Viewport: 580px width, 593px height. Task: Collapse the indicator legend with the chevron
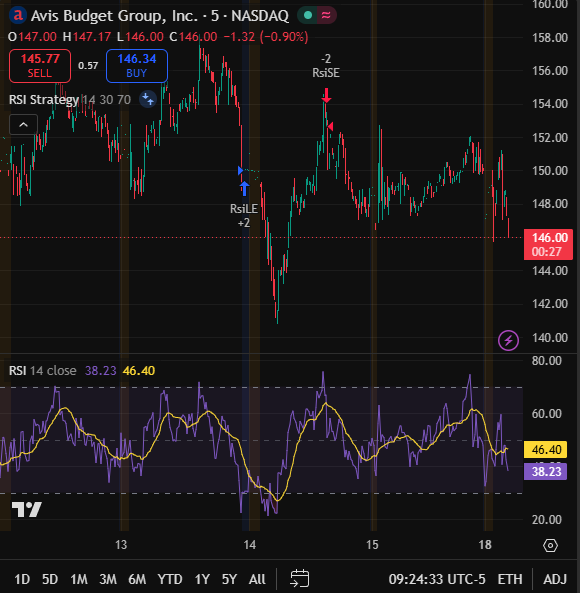pos(23,124)
